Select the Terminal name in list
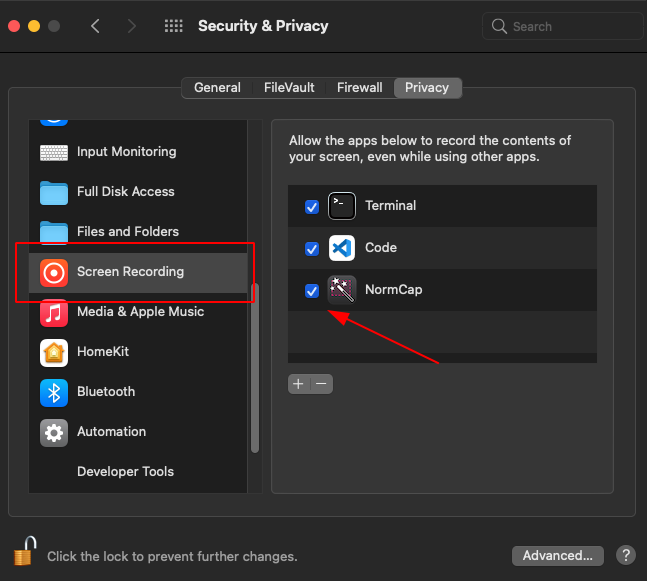The image size is (647, 581). (x=390, y=206)
